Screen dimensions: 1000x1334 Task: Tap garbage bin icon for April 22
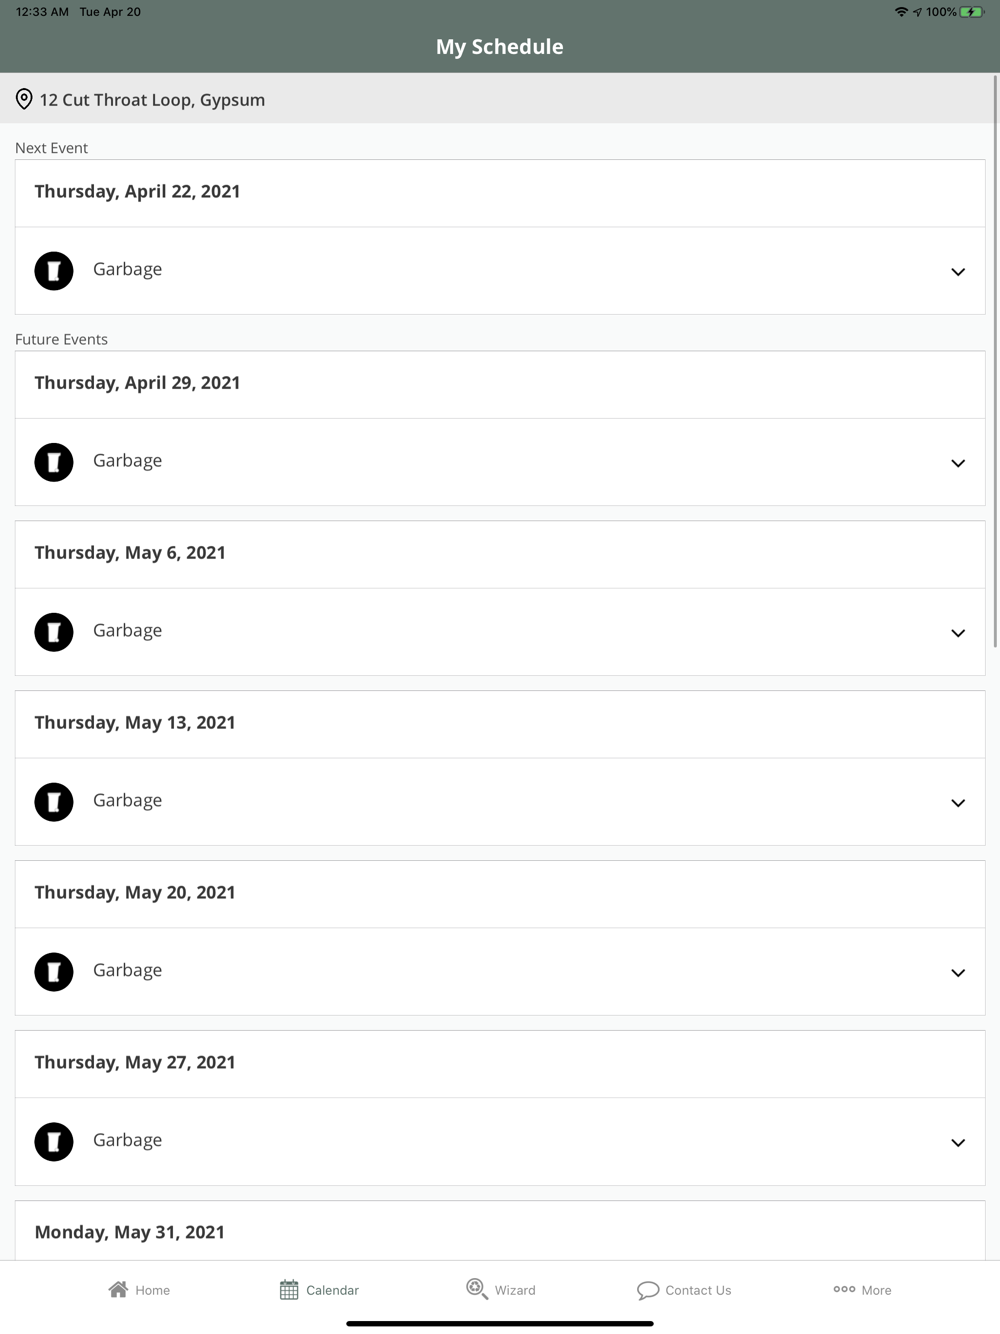(54, 271)
